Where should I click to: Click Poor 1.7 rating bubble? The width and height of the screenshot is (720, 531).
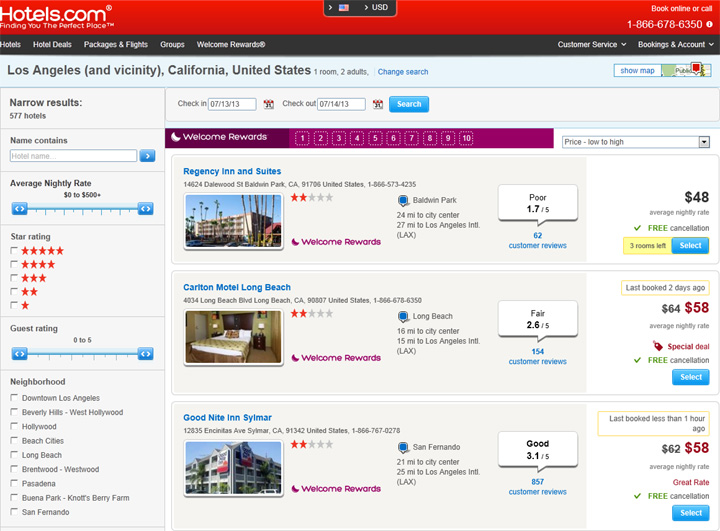coord(538,205)
